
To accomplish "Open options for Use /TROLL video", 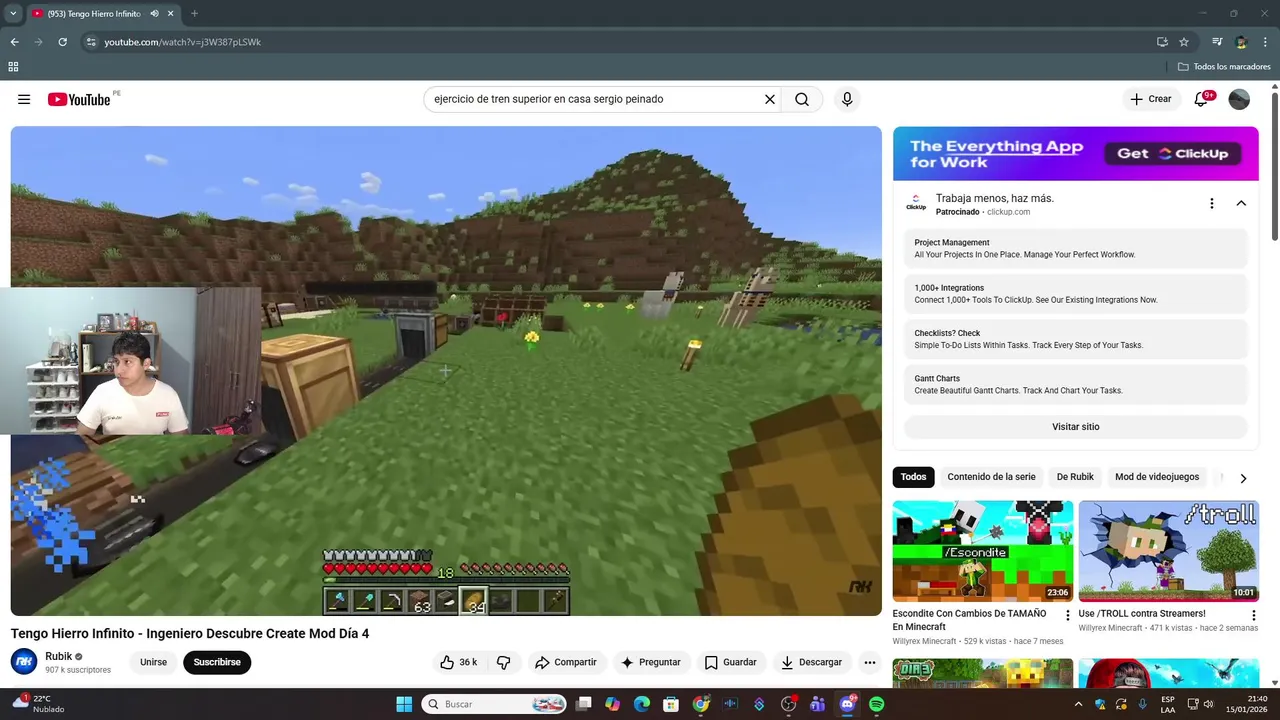I will click(x=1253, y=615).
